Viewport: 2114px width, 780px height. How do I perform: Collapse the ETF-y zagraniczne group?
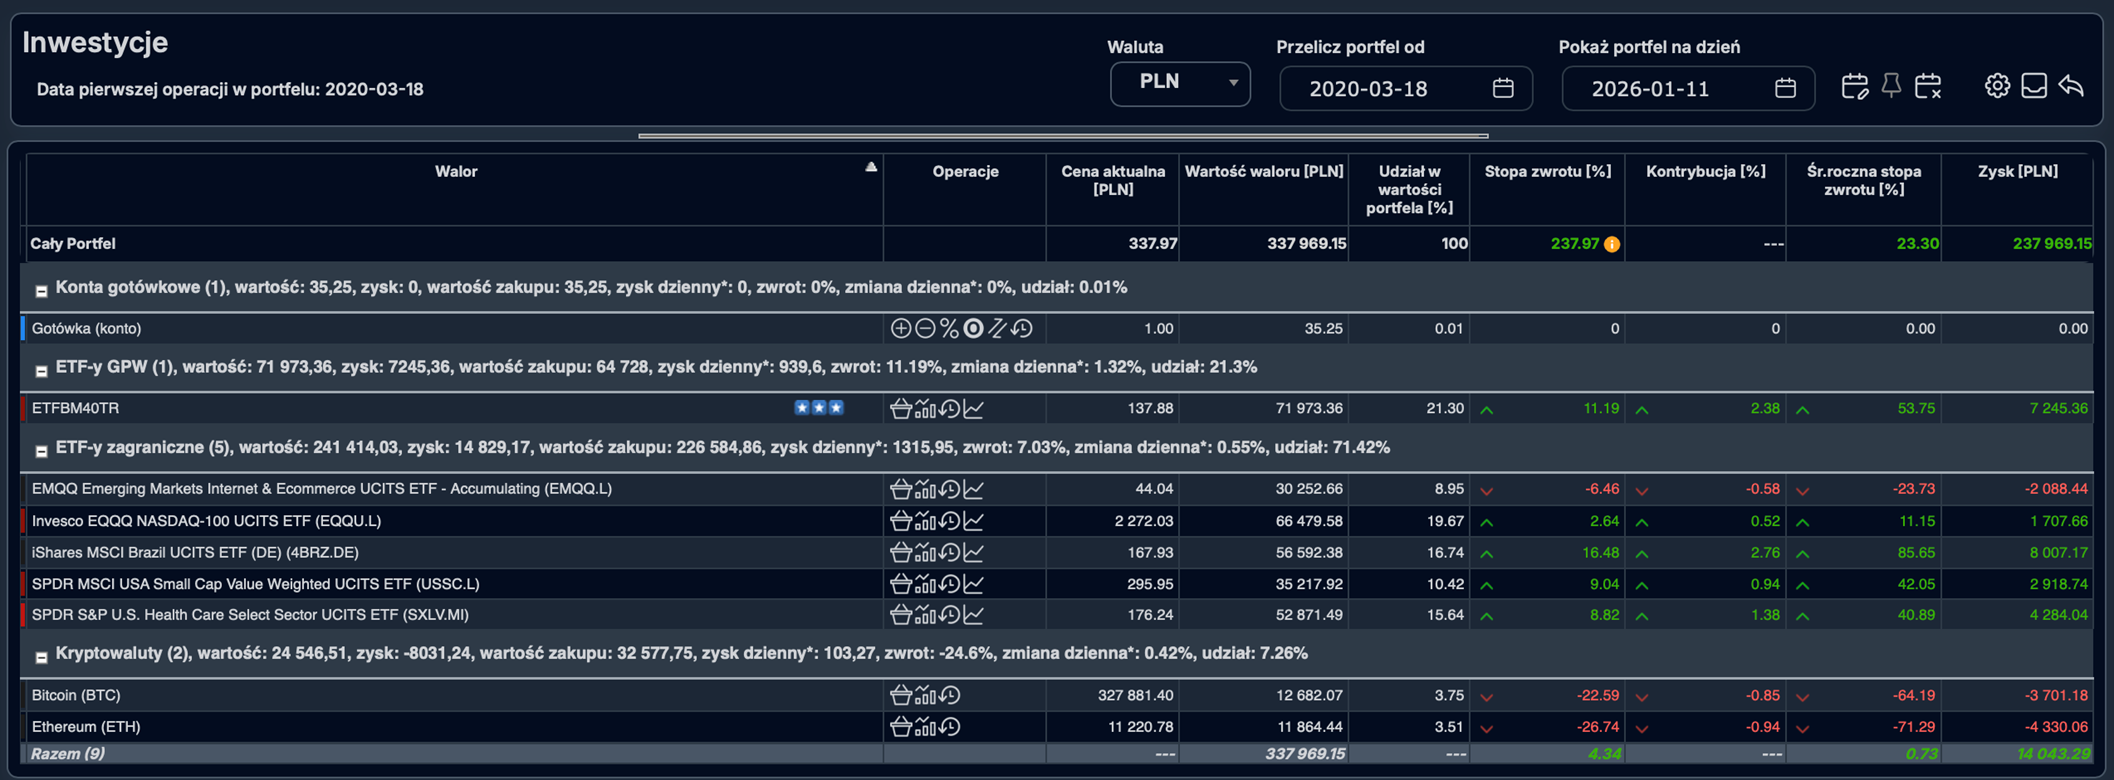(41, 451)
